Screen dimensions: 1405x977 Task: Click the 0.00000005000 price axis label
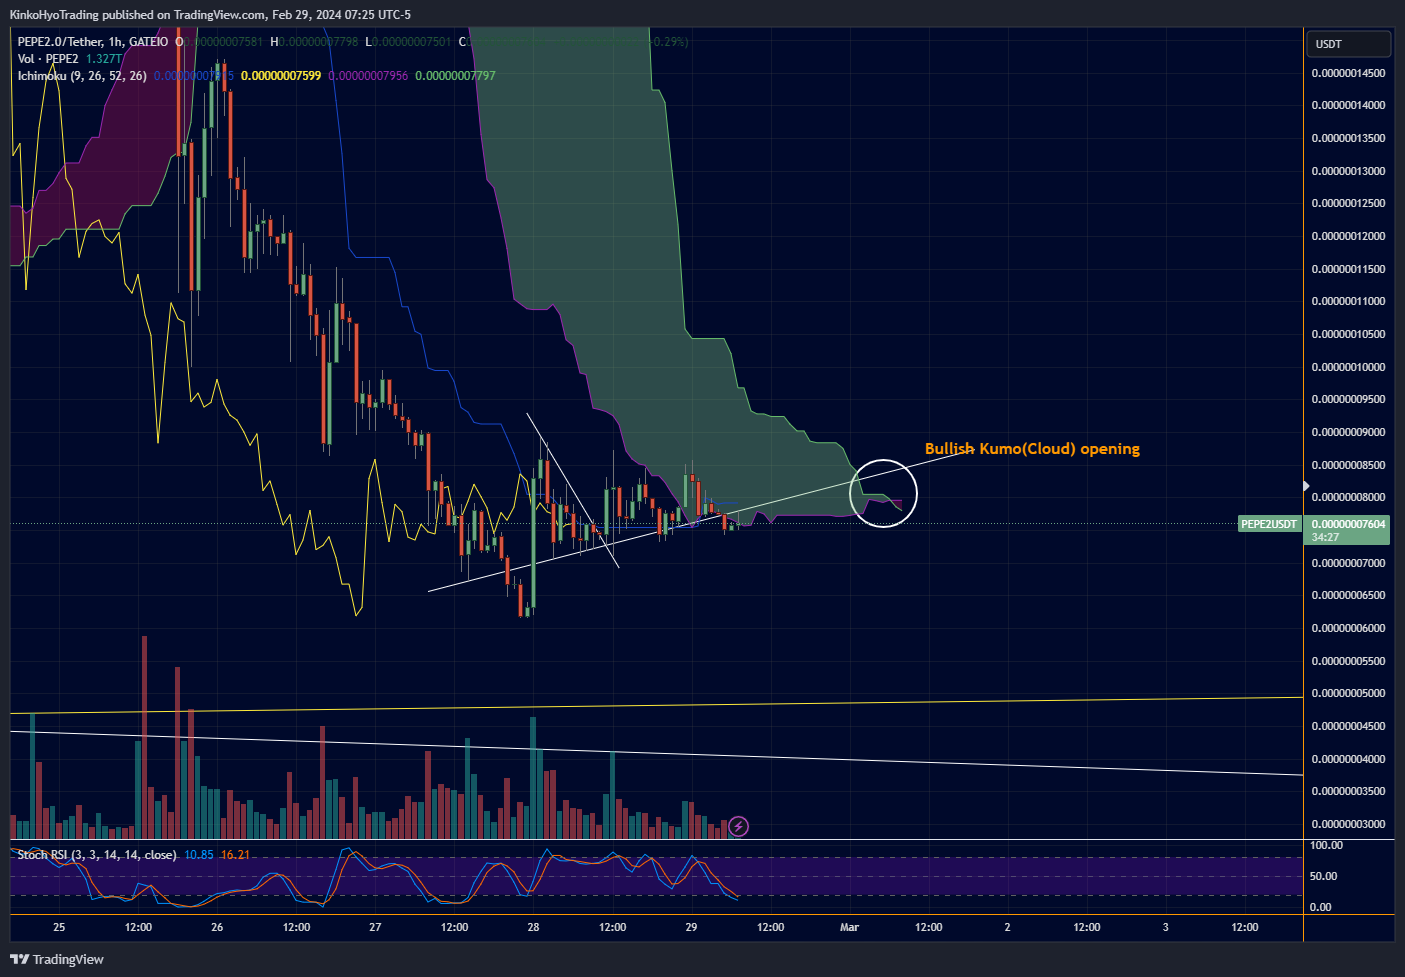coord(1348,693)
